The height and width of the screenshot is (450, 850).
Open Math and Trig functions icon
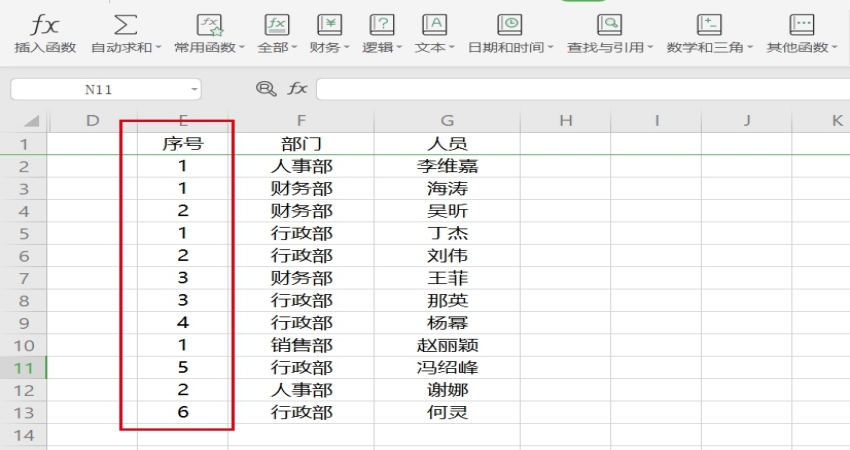709,24
